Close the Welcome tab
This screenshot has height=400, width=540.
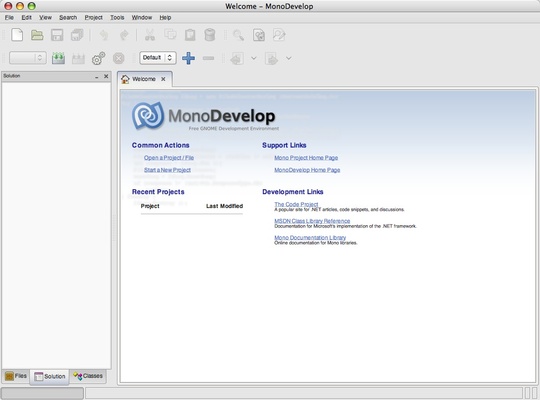pyautogui.click(x=163, y=79)
